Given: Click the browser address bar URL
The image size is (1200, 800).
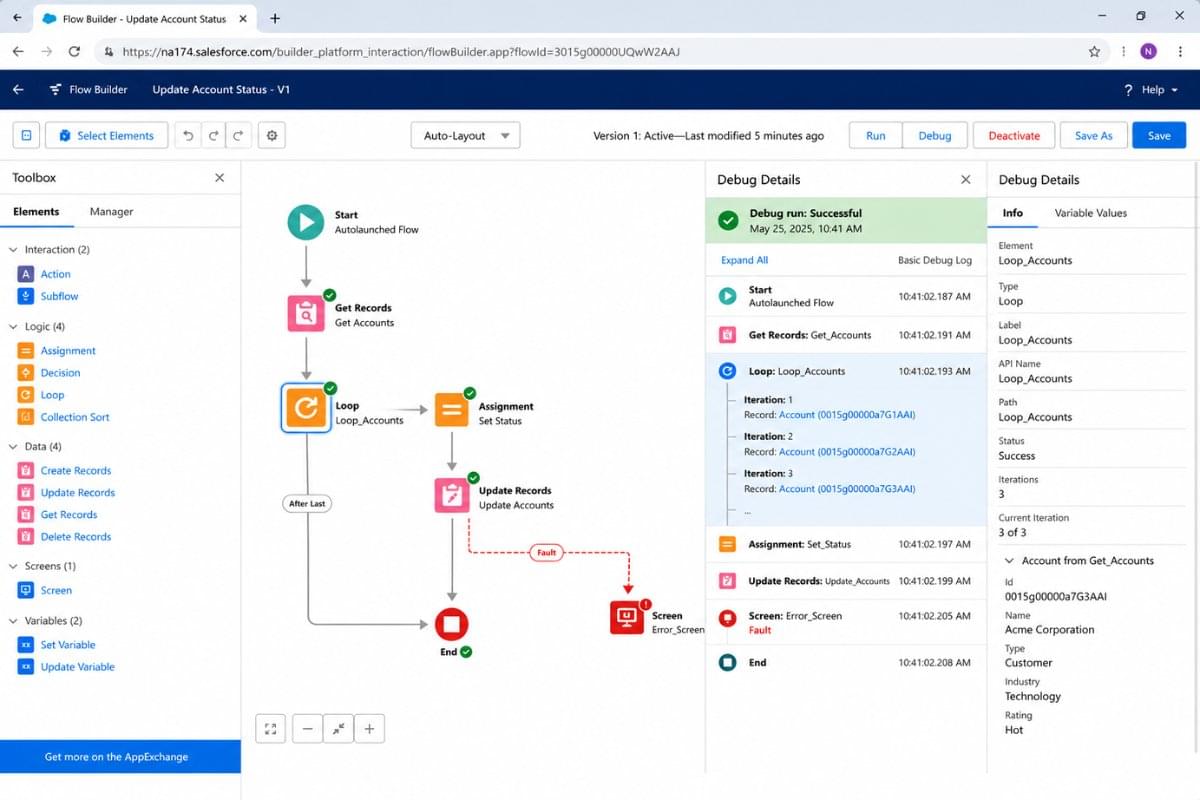Looking at the screenshot, I should click(401, 51).
